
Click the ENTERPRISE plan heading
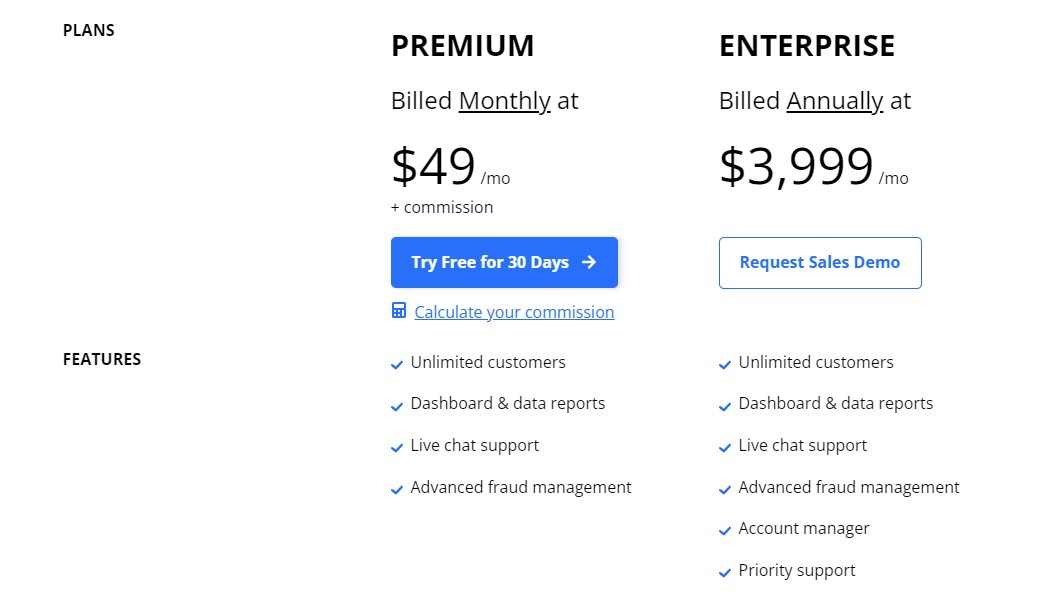coord(807,46)
